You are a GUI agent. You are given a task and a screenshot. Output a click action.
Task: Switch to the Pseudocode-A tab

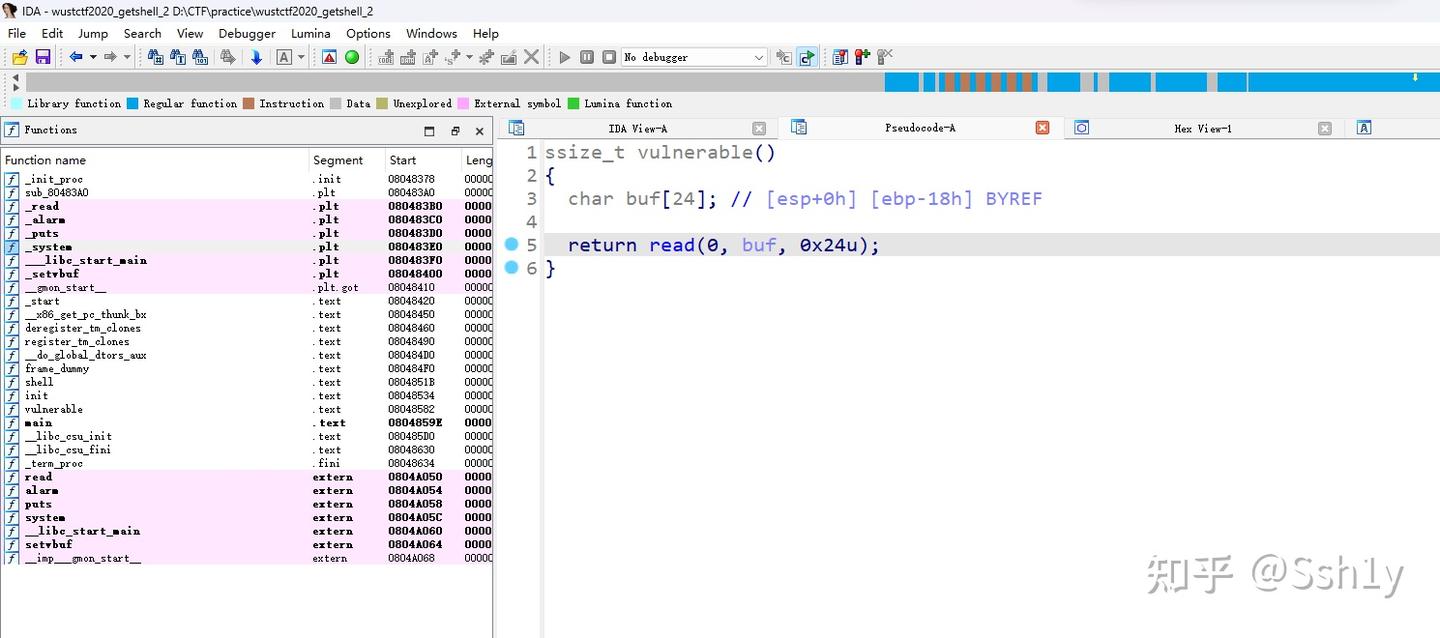(919, 128)
